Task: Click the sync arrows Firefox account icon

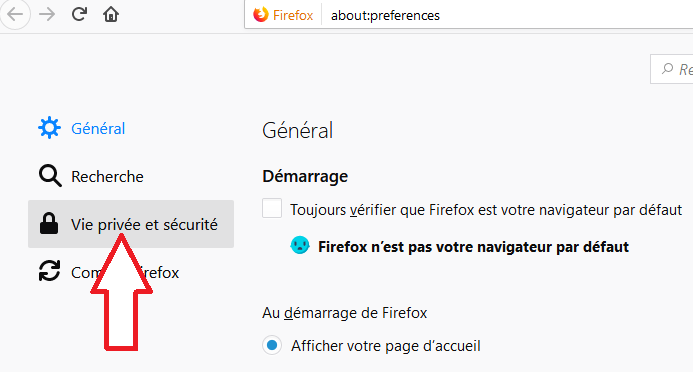Action: coord(49,271)
